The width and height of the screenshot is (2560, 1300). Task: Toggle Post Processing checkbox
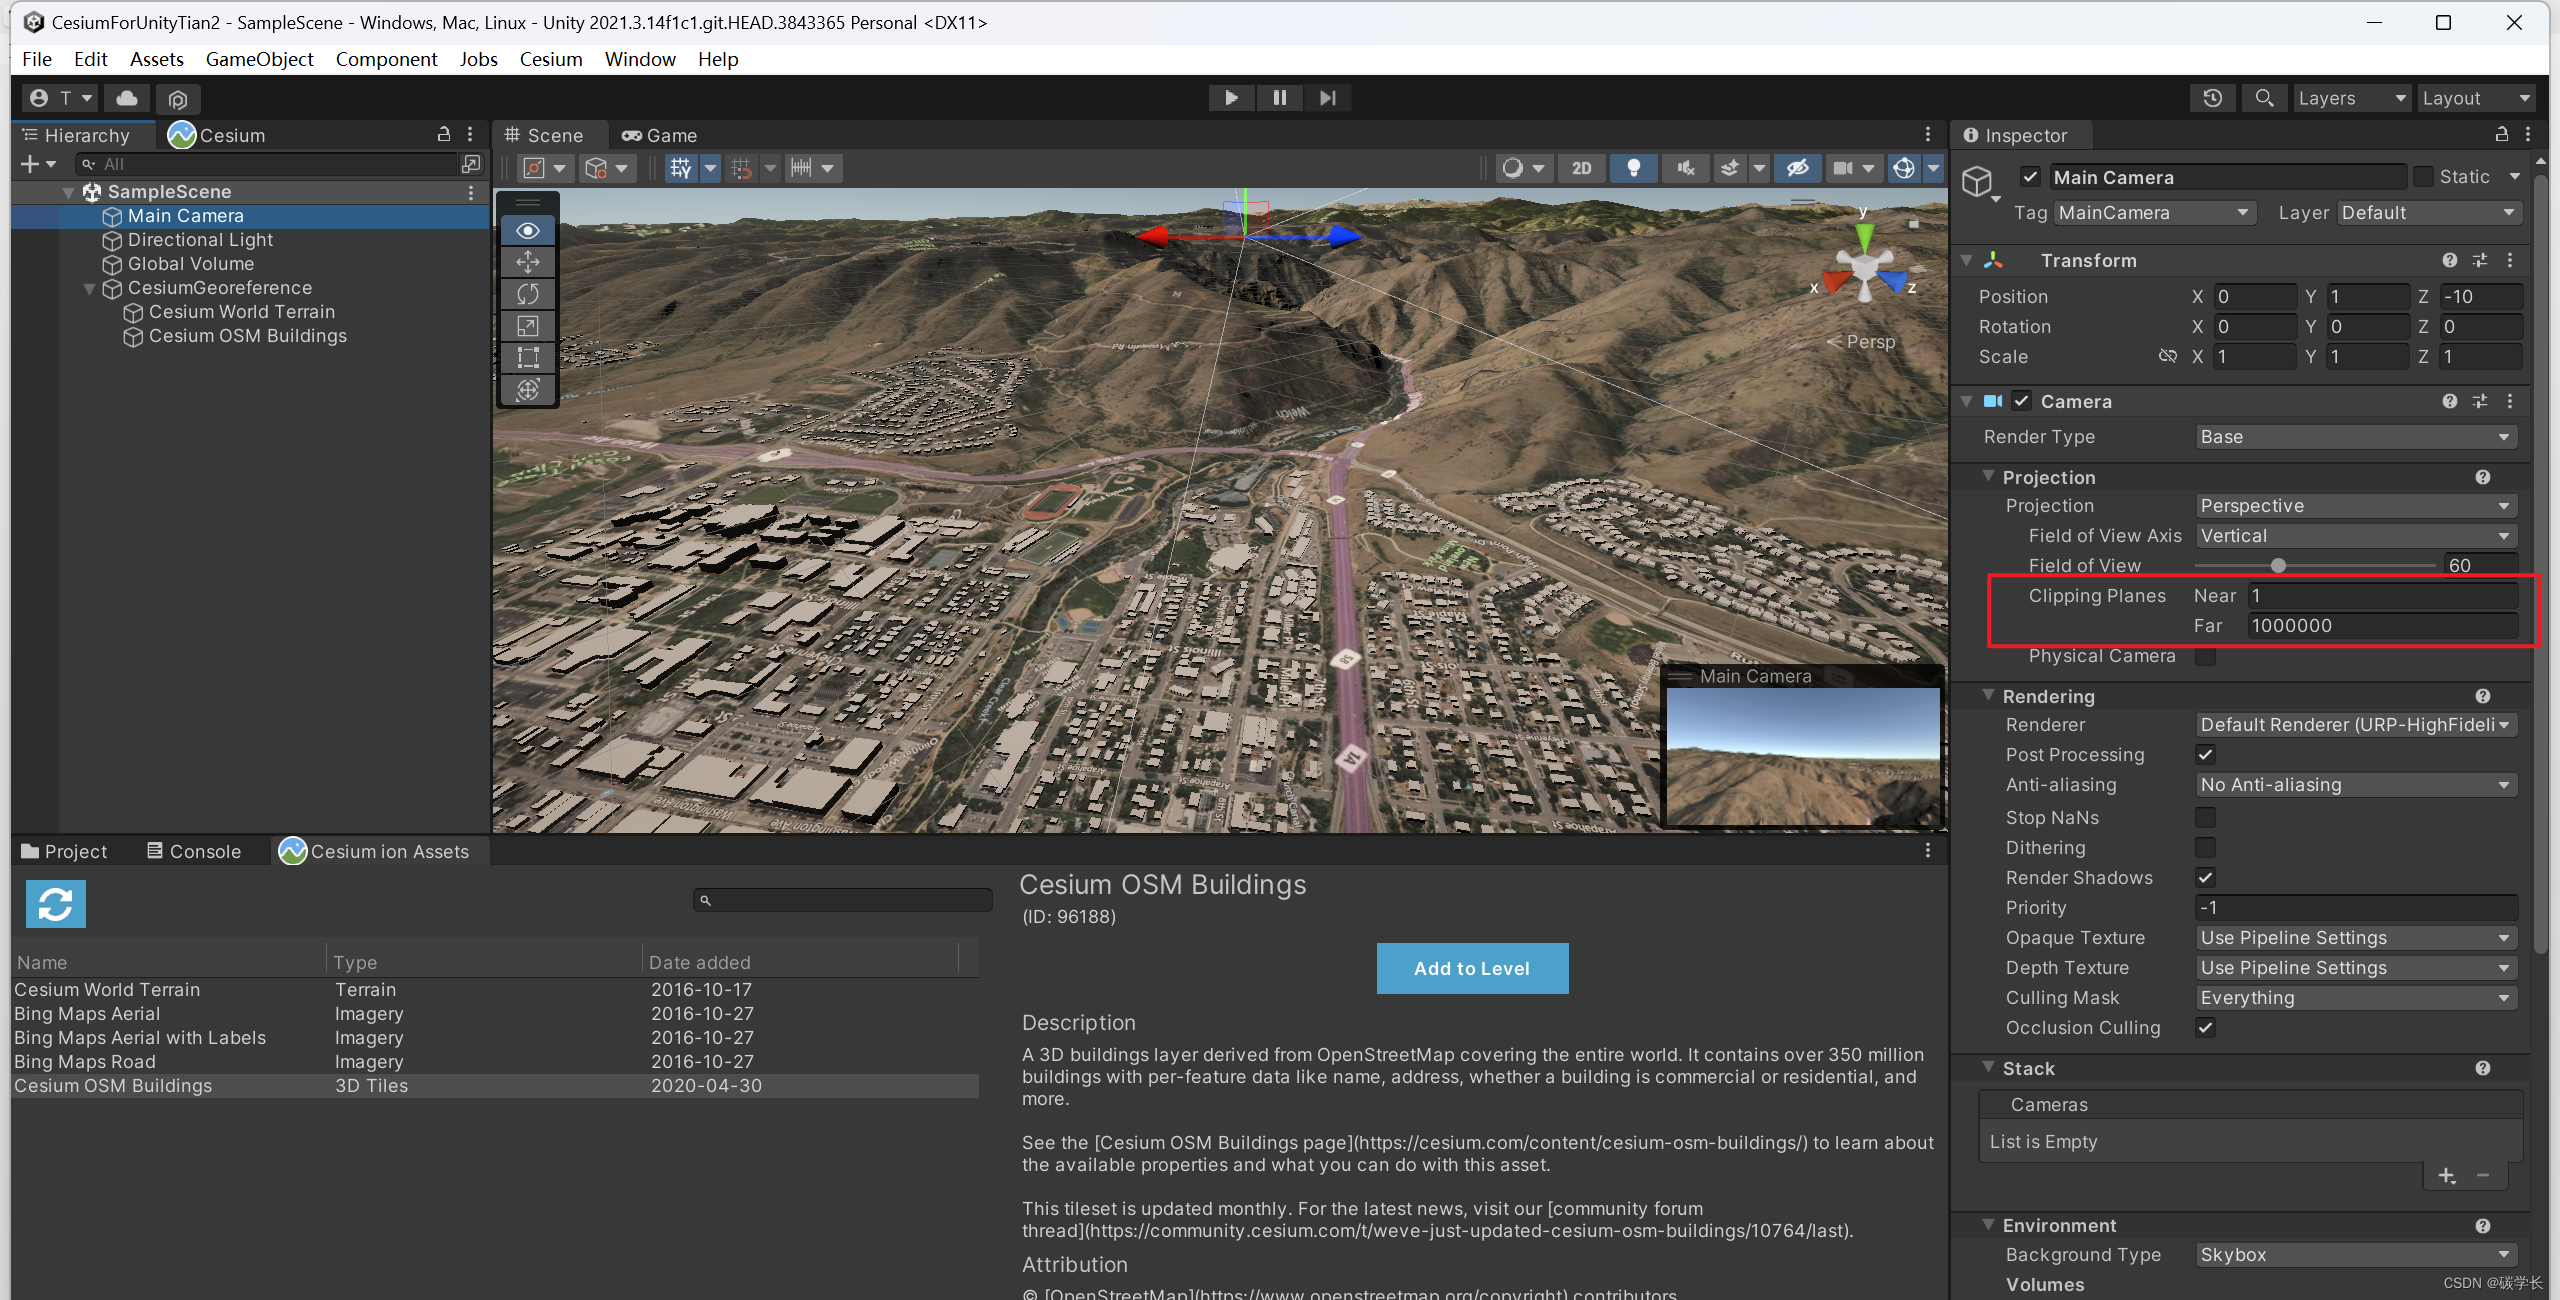(x=2205, y=755)
